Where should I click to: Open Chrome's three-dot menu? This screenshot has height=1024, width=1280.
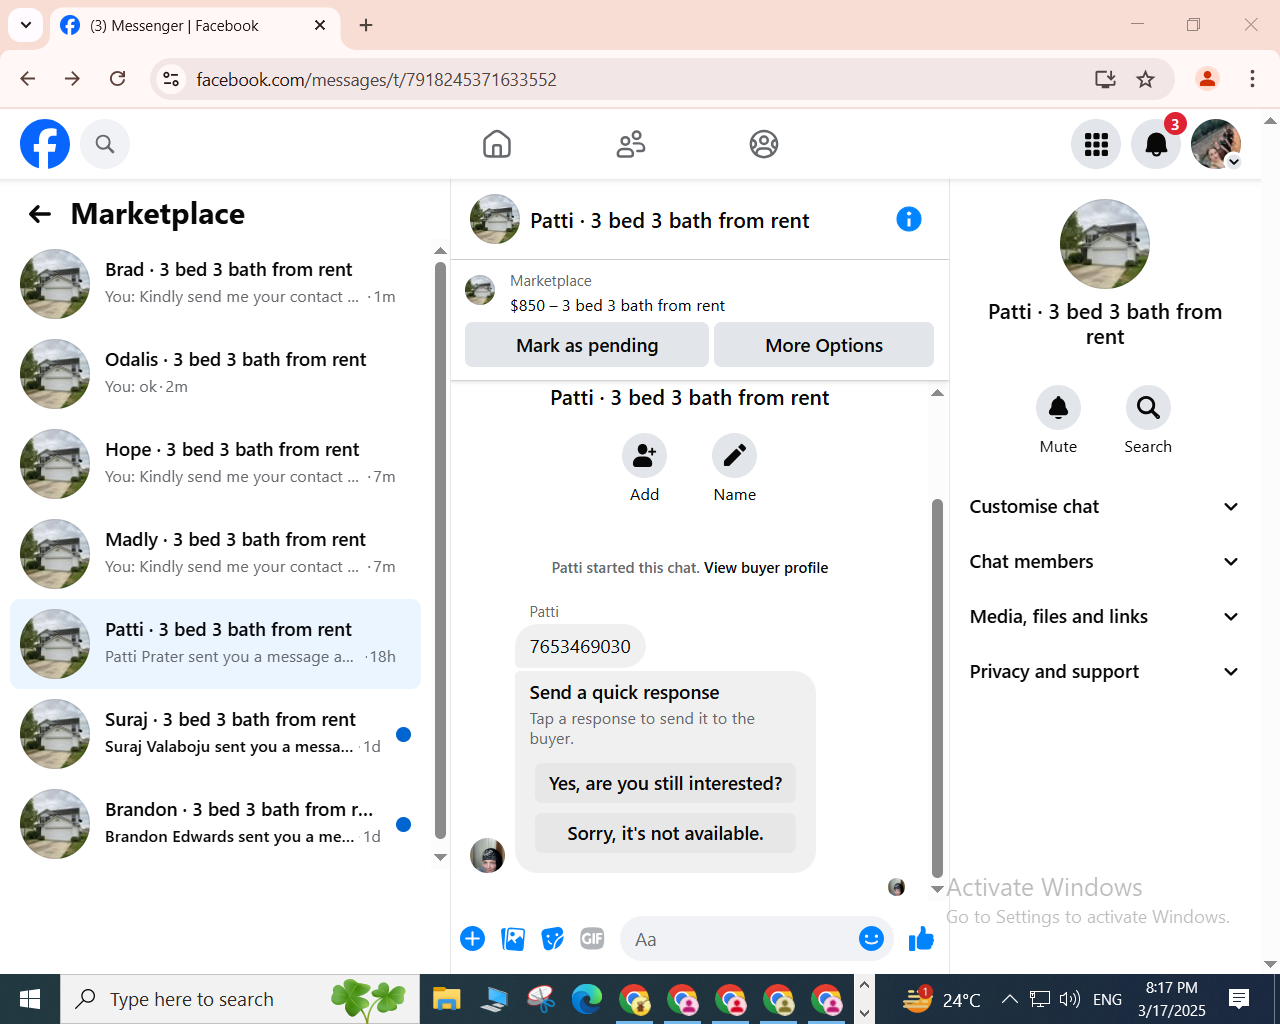(1252, 79)
